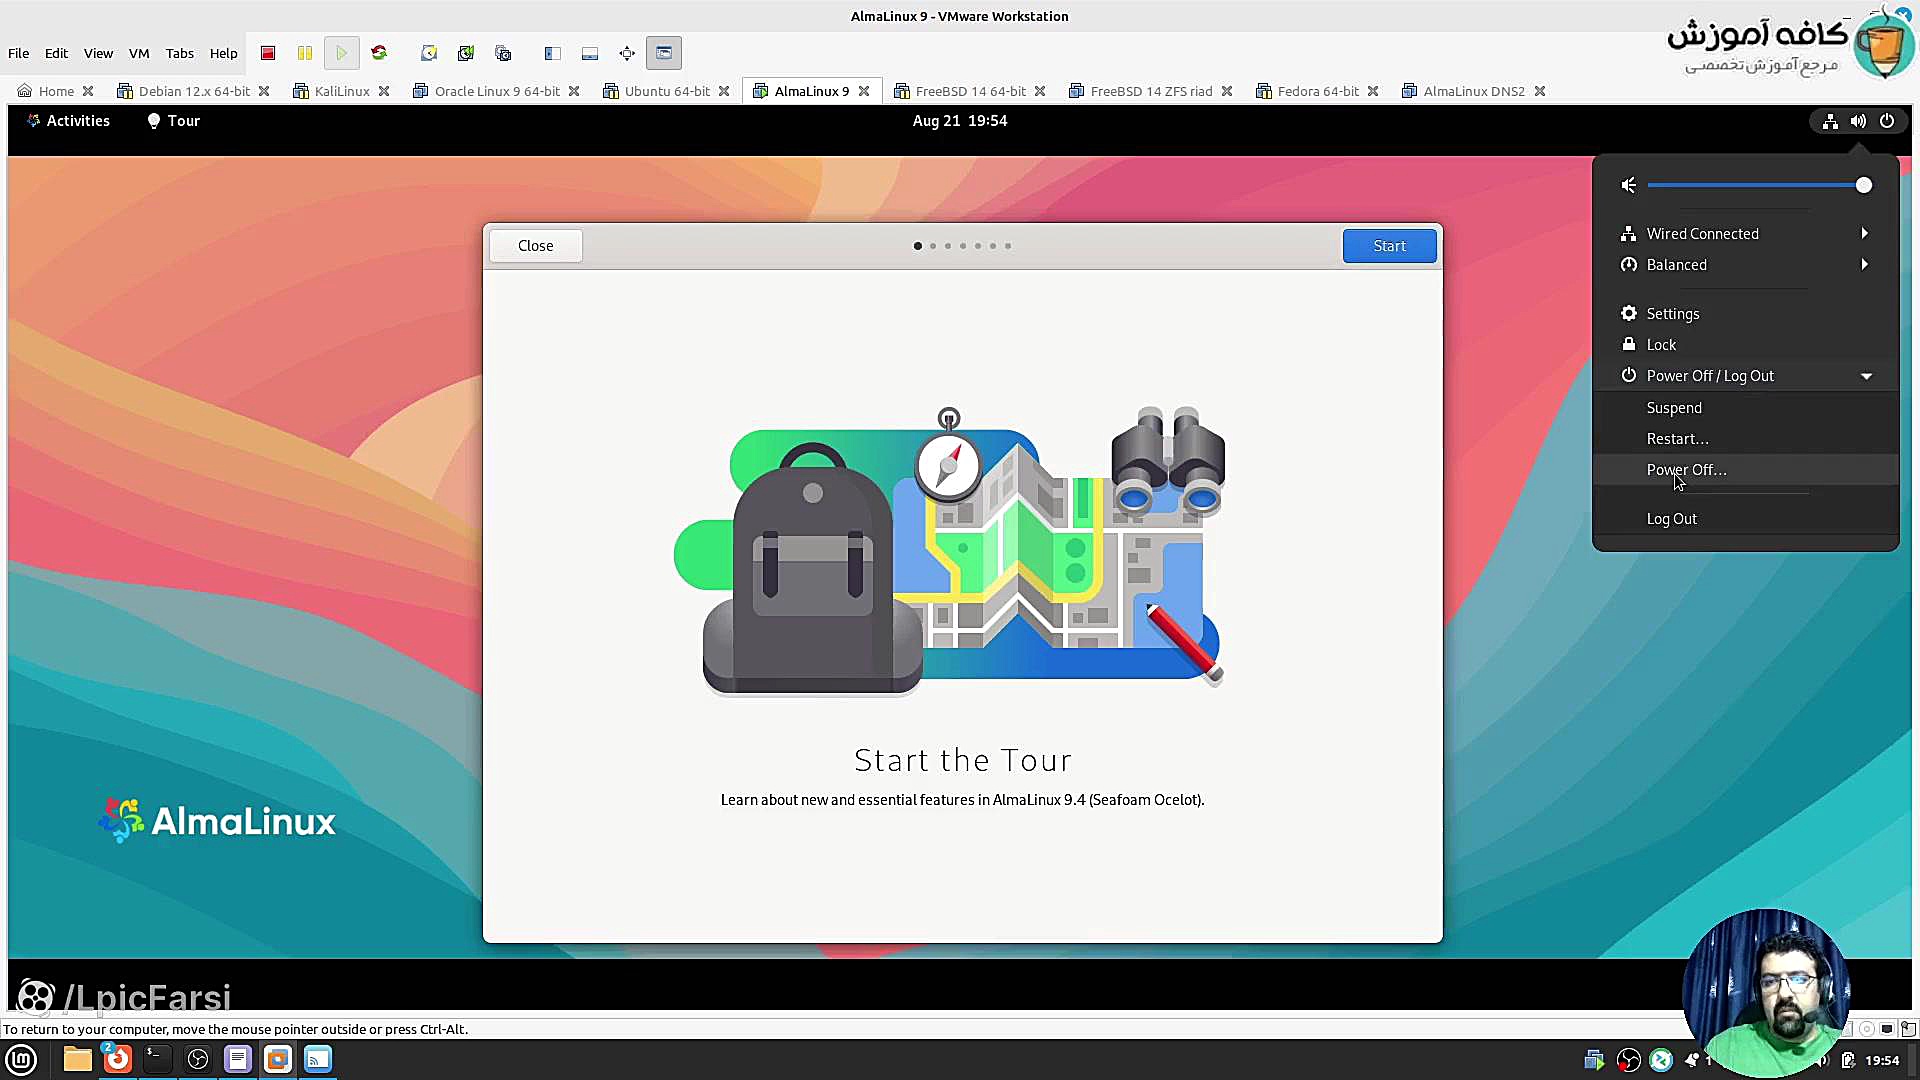This screenshot has height=1080, width=1920.
Task: Click the notification bell tray icon
Action: pyautogui.click(x=1692, y=1060)
